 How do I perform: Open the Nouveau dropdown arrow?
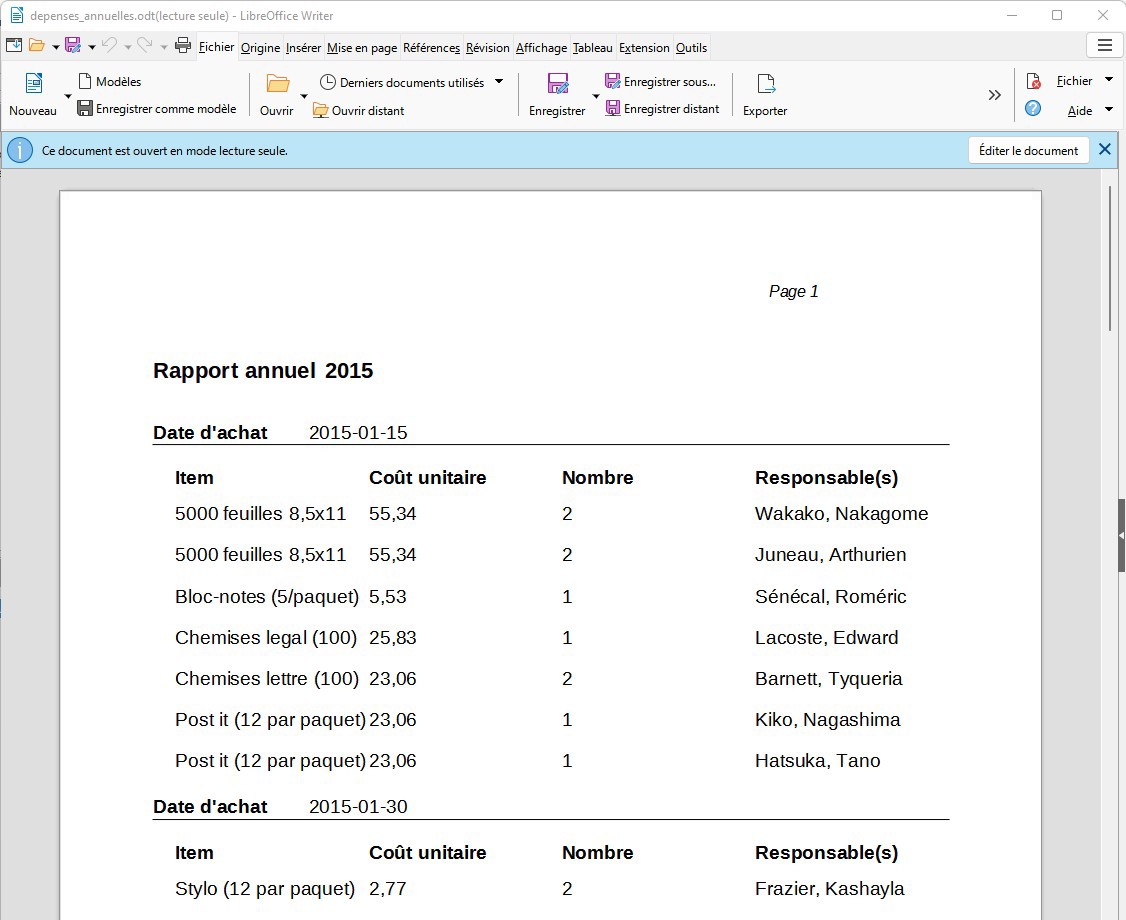68,97
